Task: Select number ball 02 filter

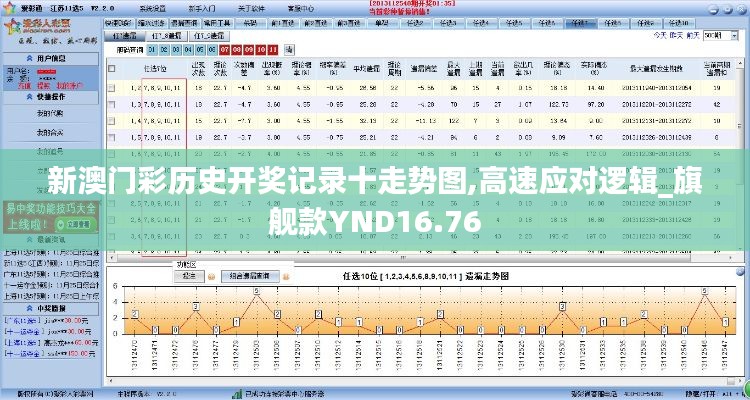Action: coord(164,49)
